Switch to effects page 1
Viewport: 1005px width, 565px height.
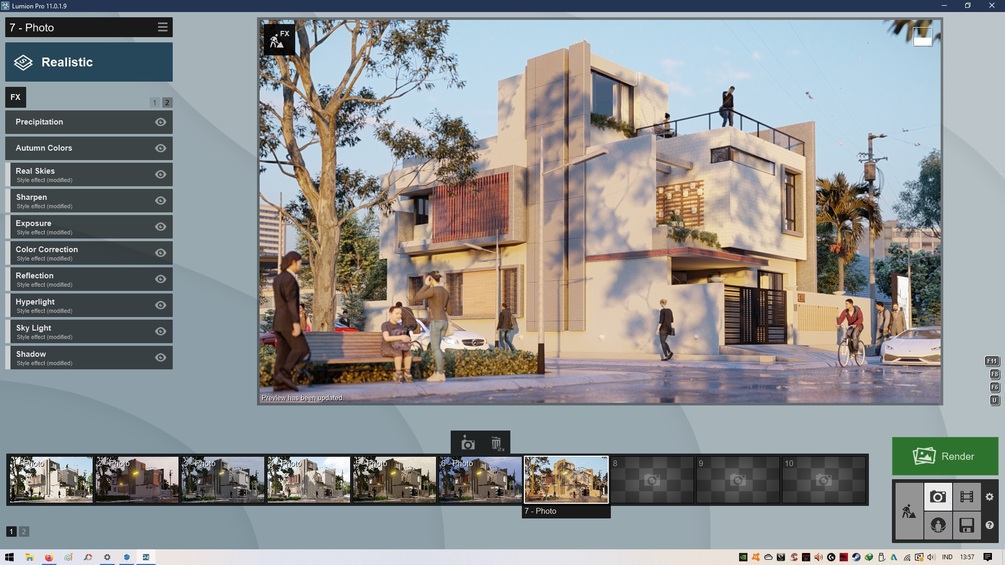[154, 102]
